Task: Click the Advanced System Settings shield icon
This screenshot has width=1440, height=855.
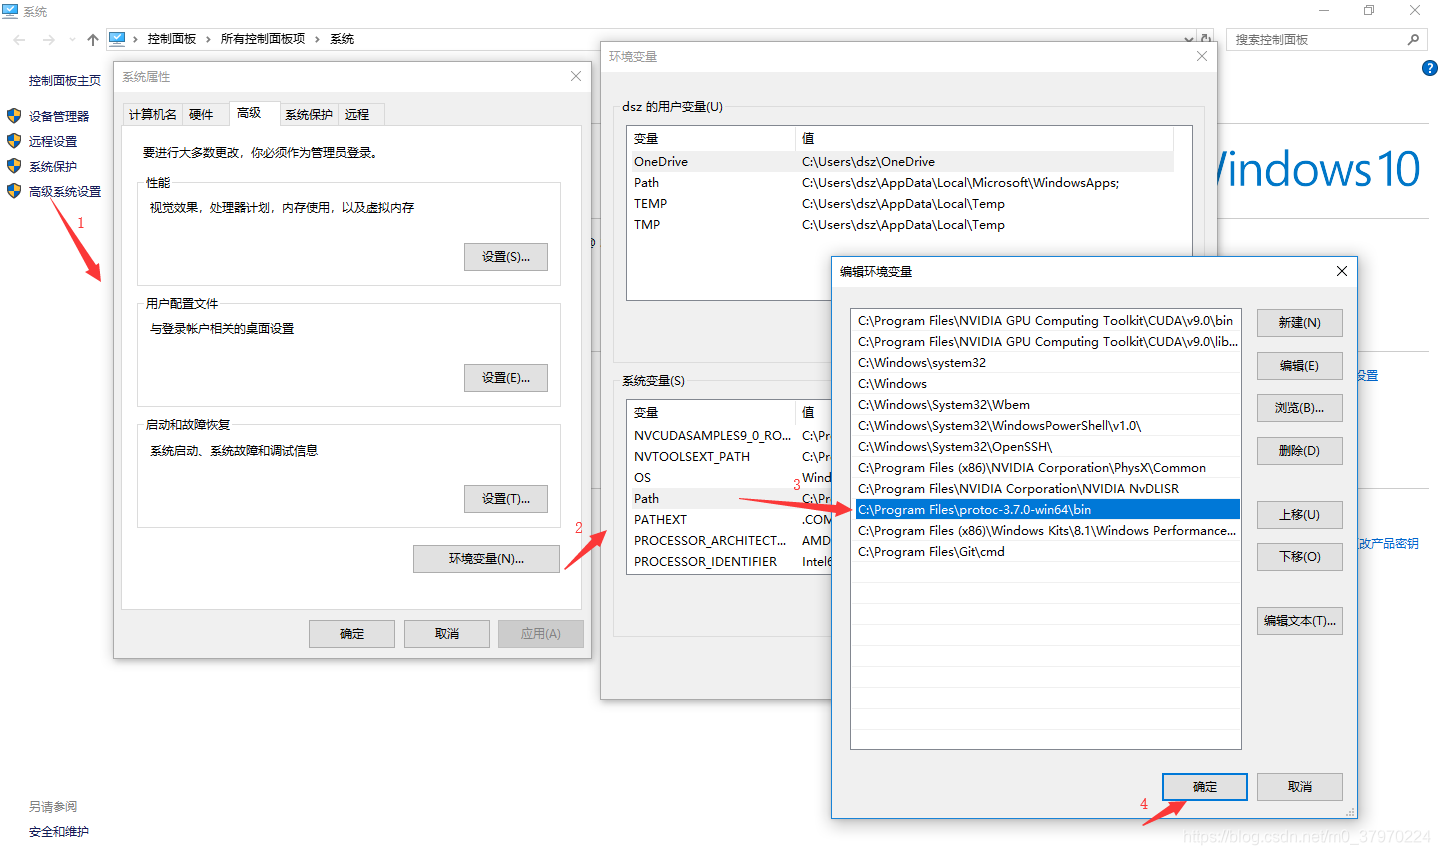Action: point(14,191)
